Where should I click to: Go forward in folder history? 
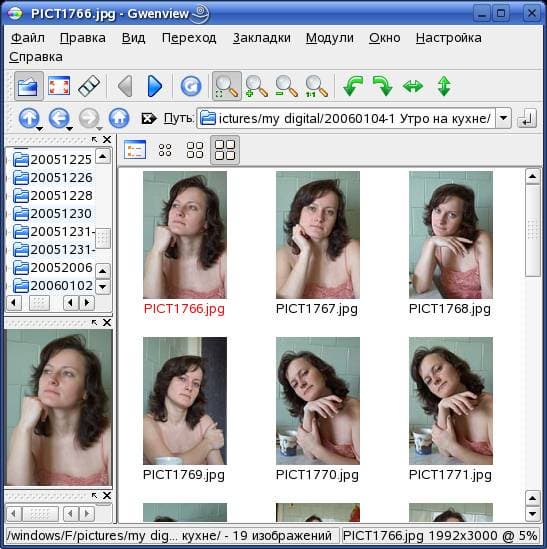point(89,118)
